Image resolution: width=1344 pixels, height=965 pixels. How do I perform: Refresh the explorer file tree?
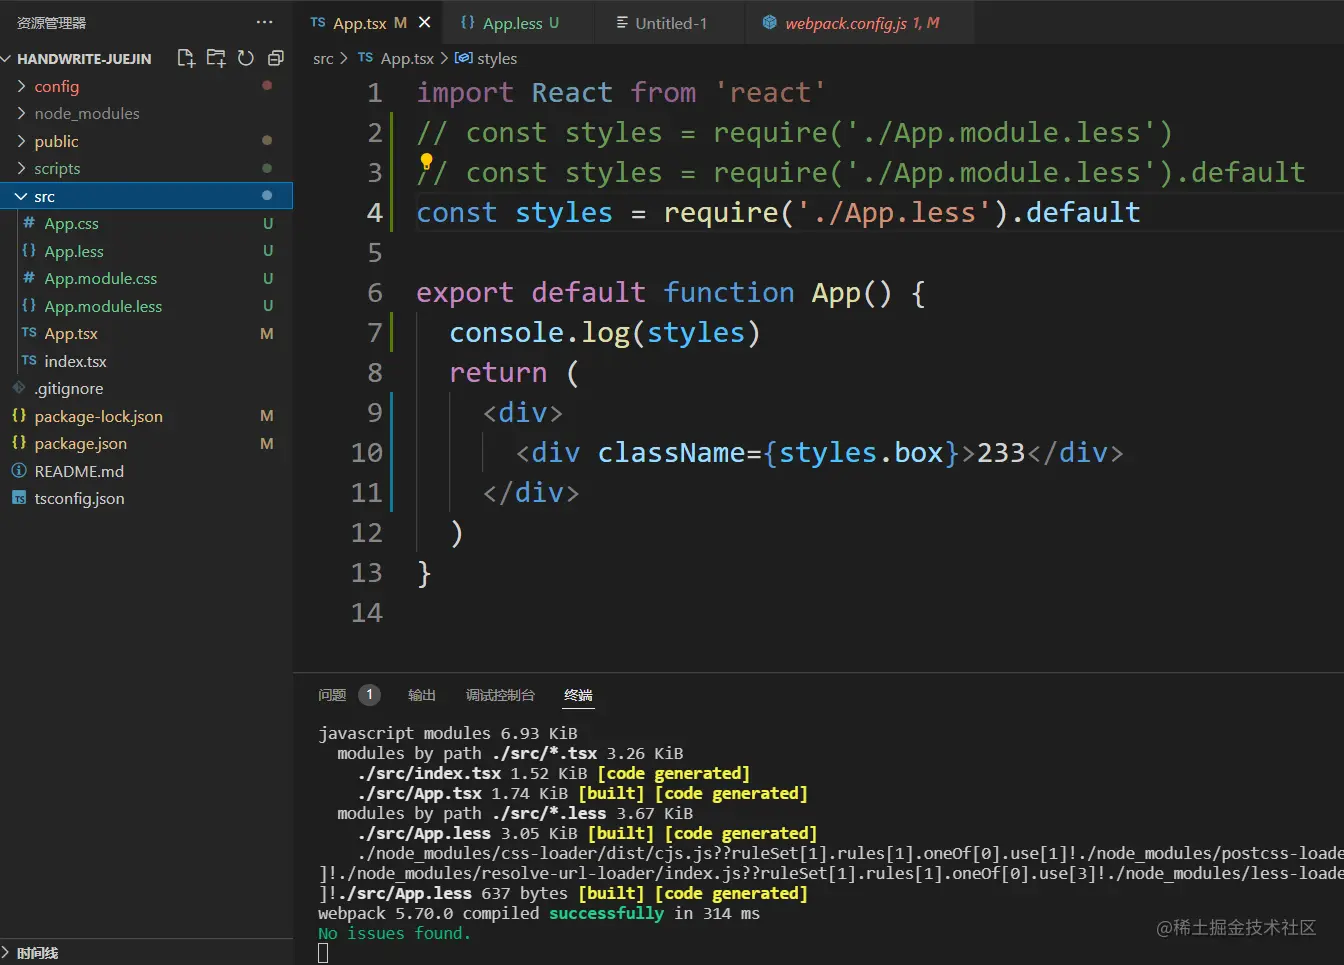click(x=246, y=58)
